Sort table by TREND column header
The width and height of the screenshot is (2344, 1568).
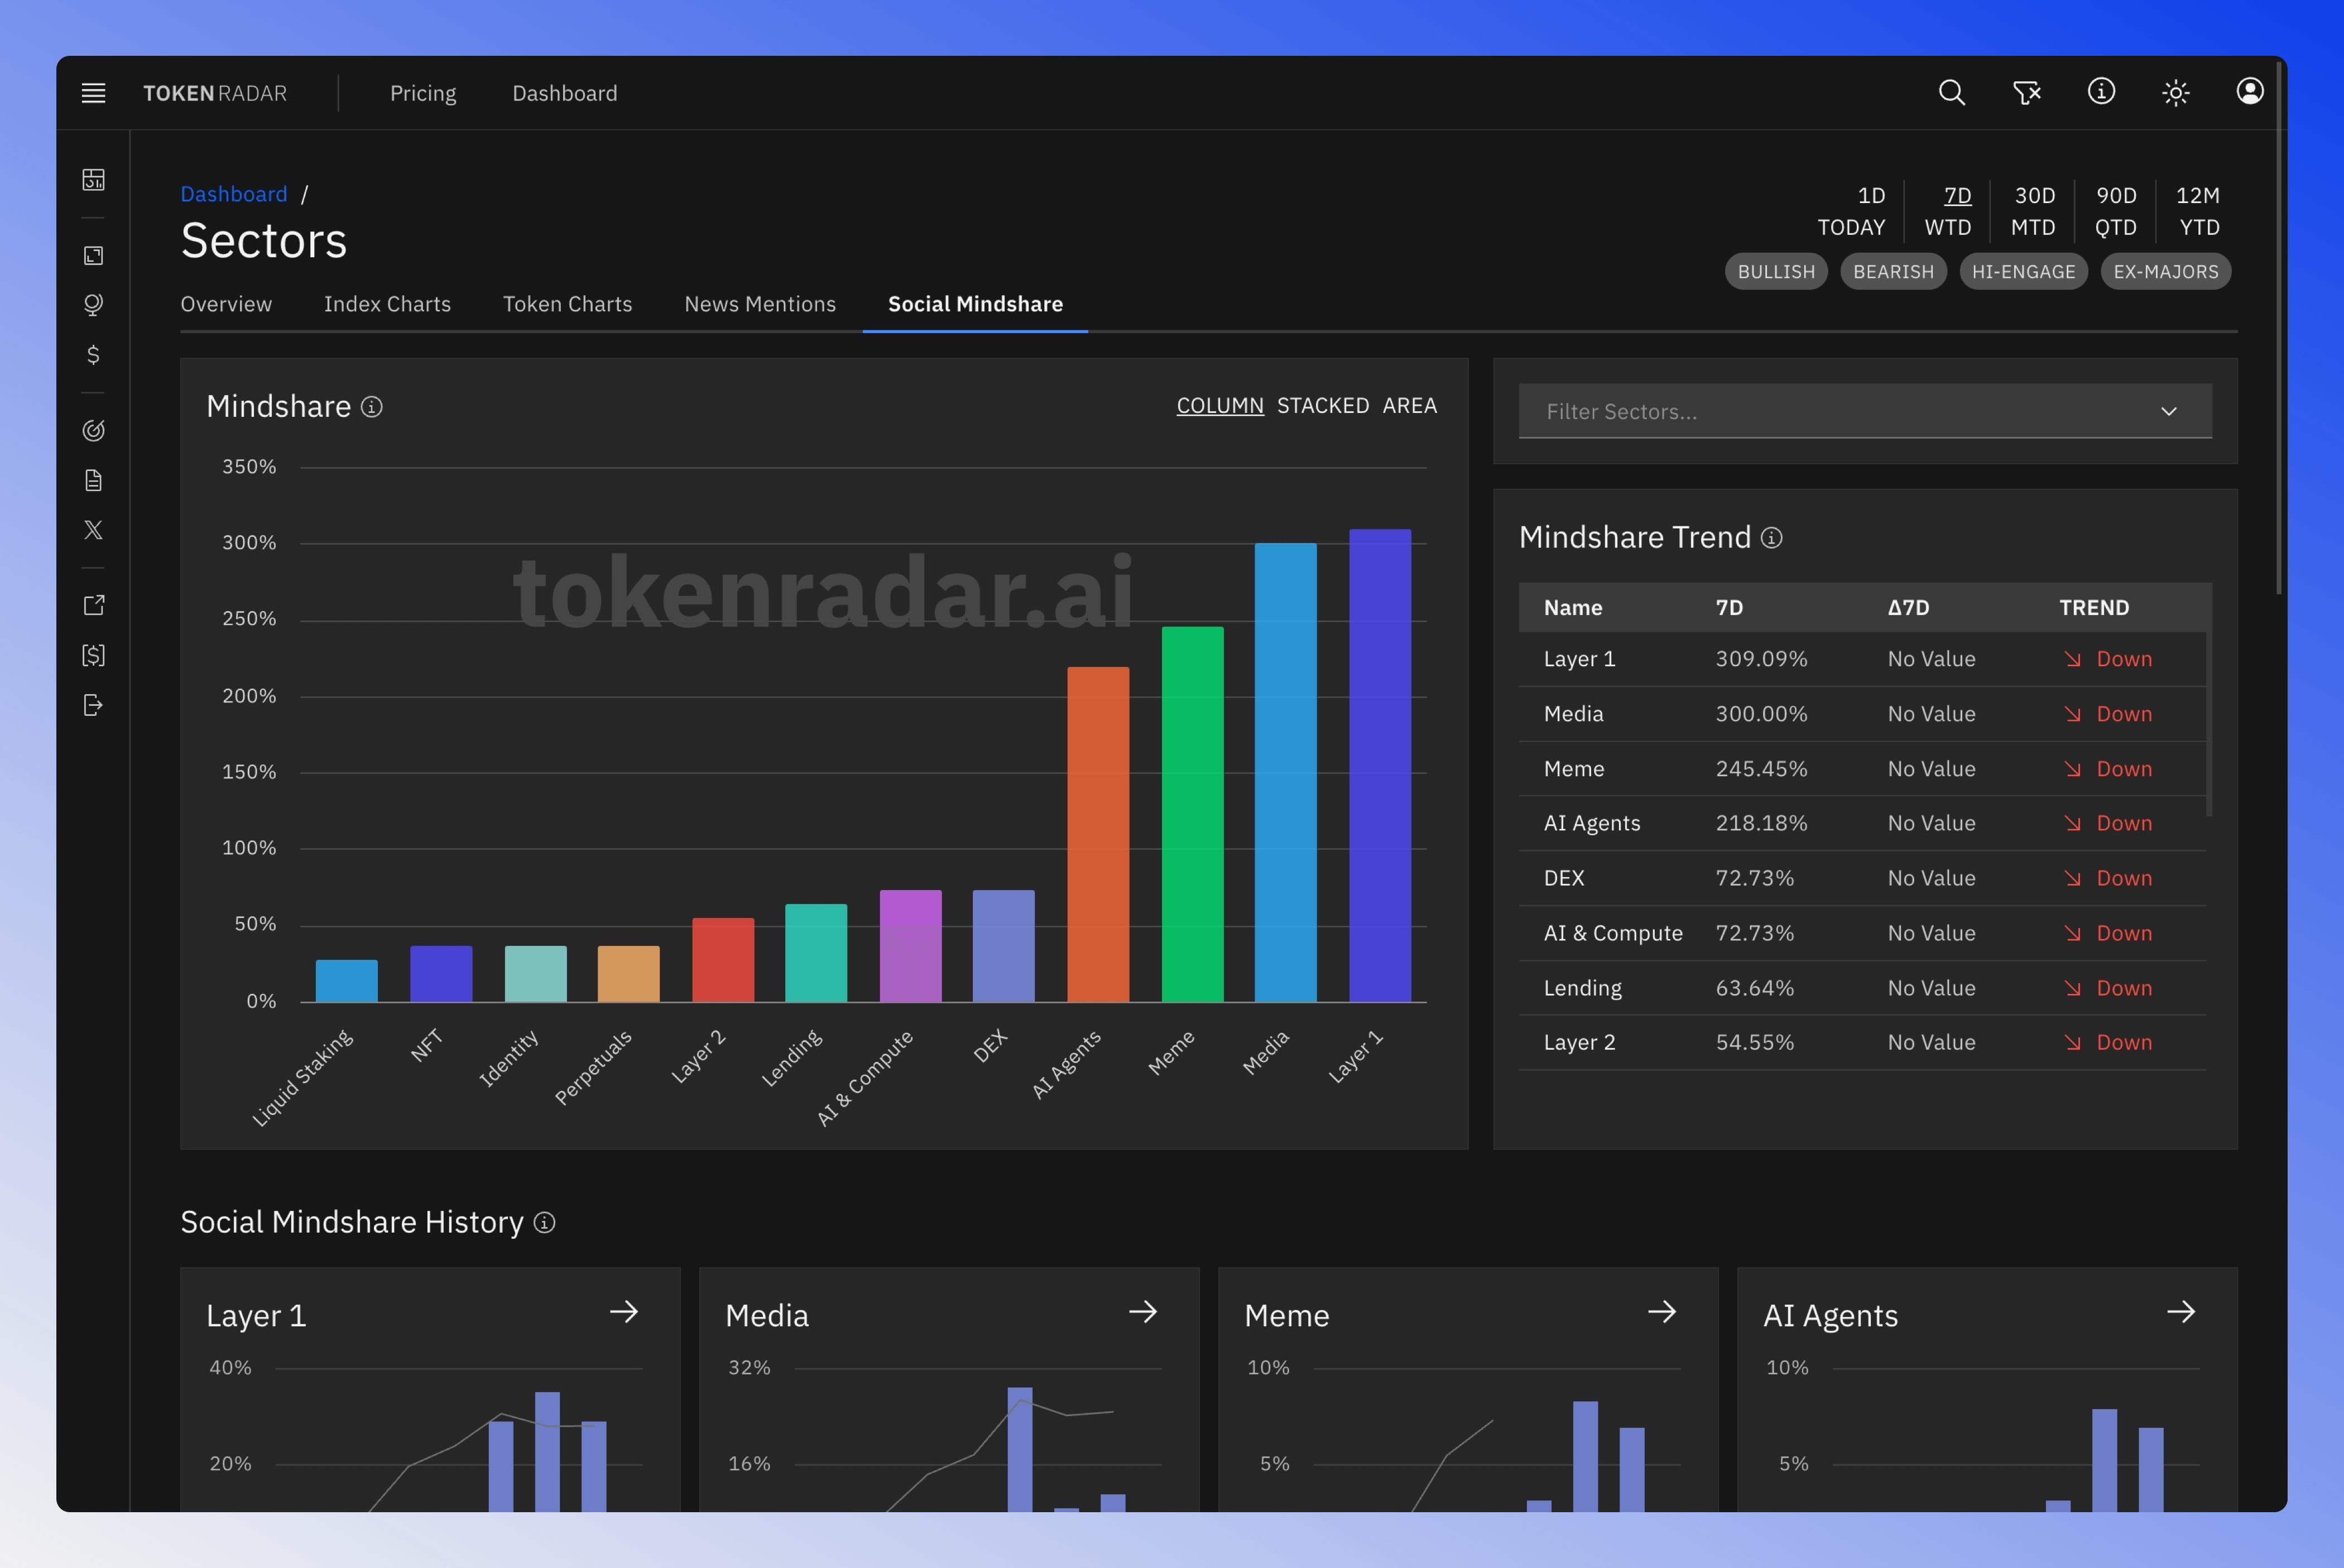[x=2094, y=607]
